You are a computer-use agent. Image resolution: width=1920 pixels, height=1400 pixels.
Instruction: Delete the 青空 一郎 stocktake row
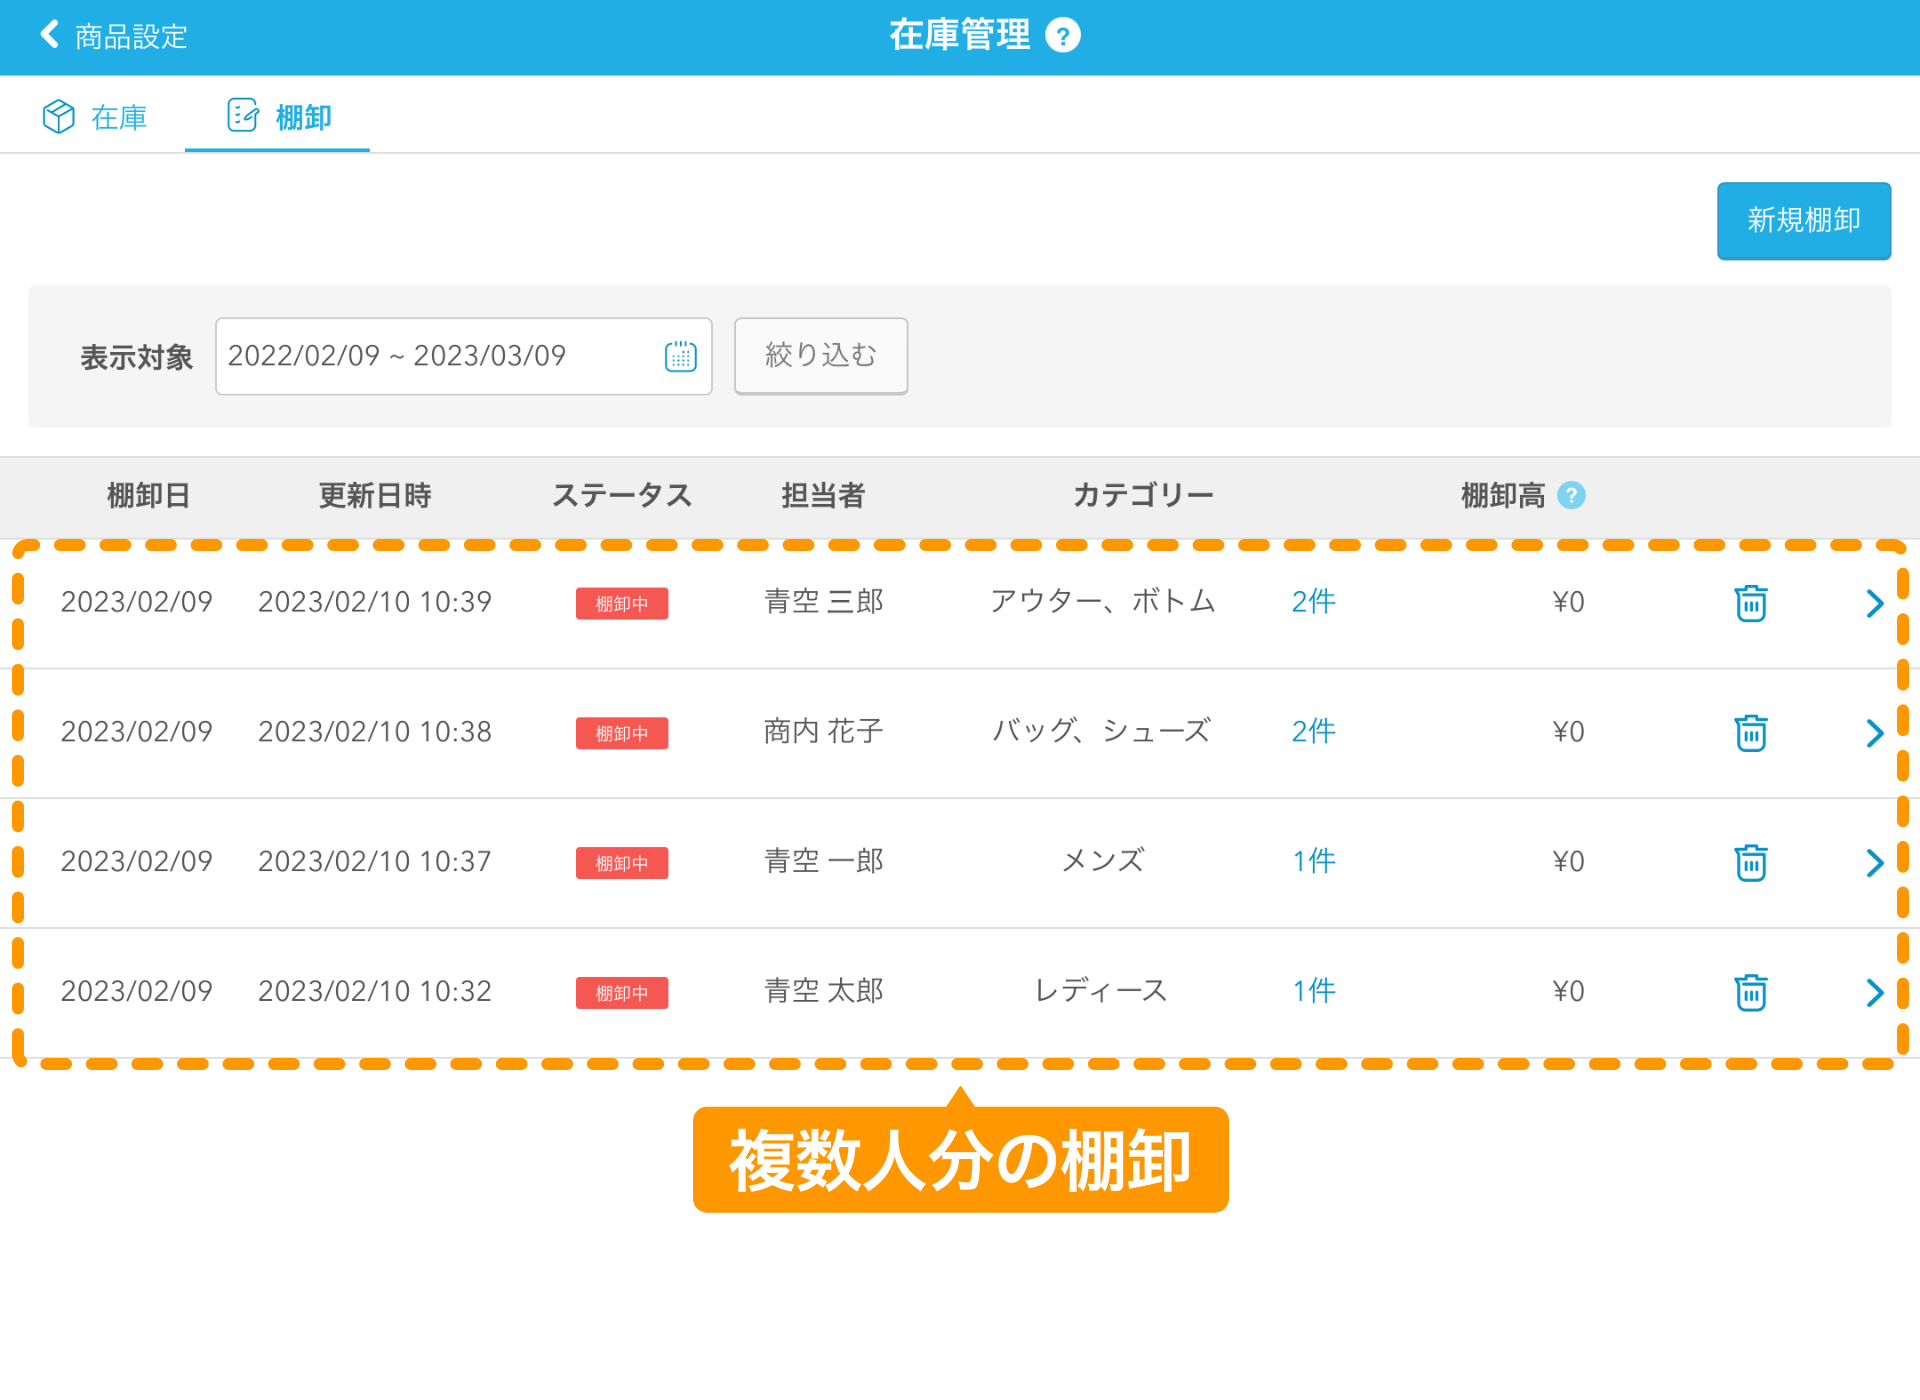click(x=1751, y=862)
